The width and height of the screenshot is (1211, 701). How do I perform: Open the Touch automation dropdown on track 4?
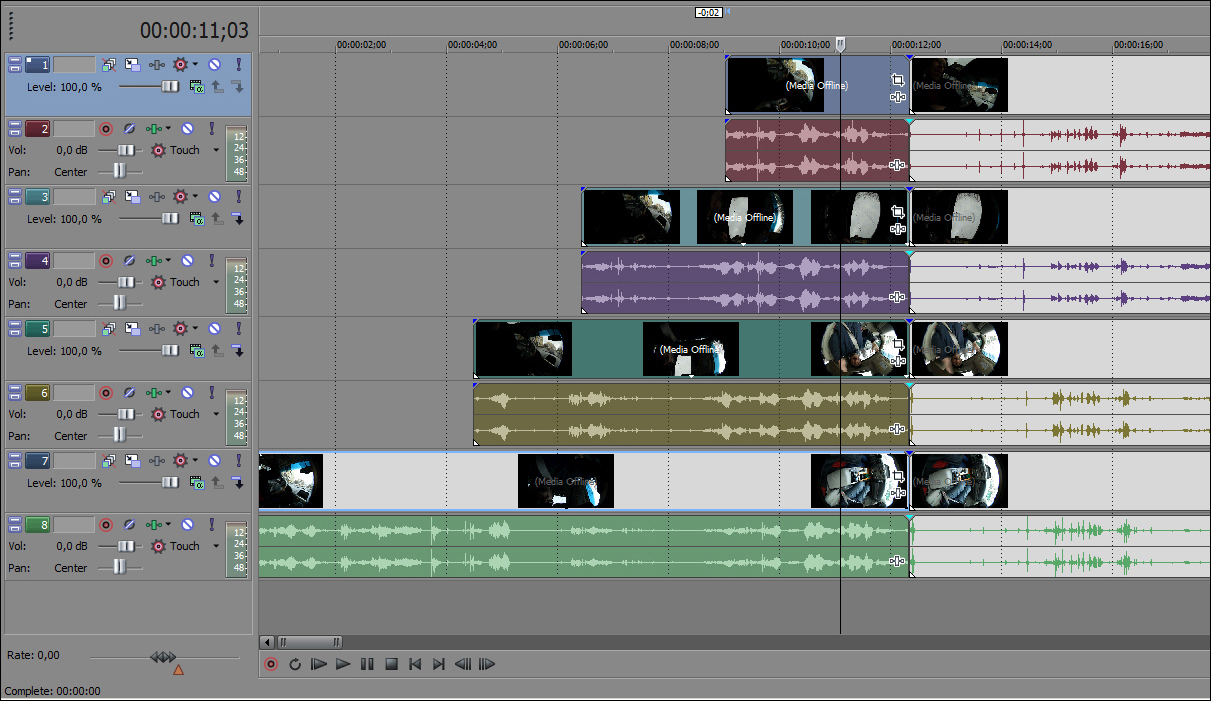tap(216, 282)
